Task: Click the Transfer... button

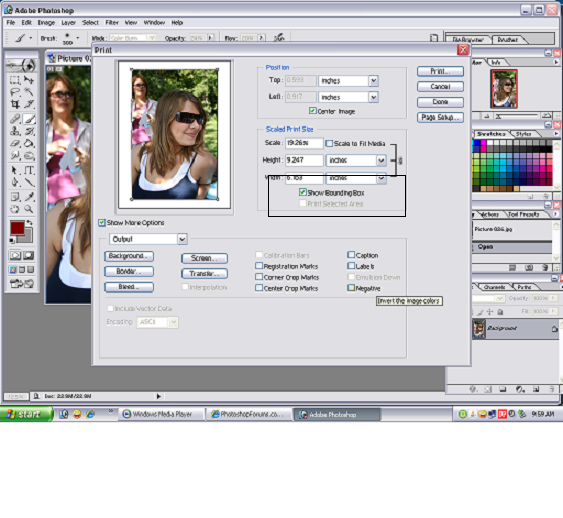Action: 204,274
